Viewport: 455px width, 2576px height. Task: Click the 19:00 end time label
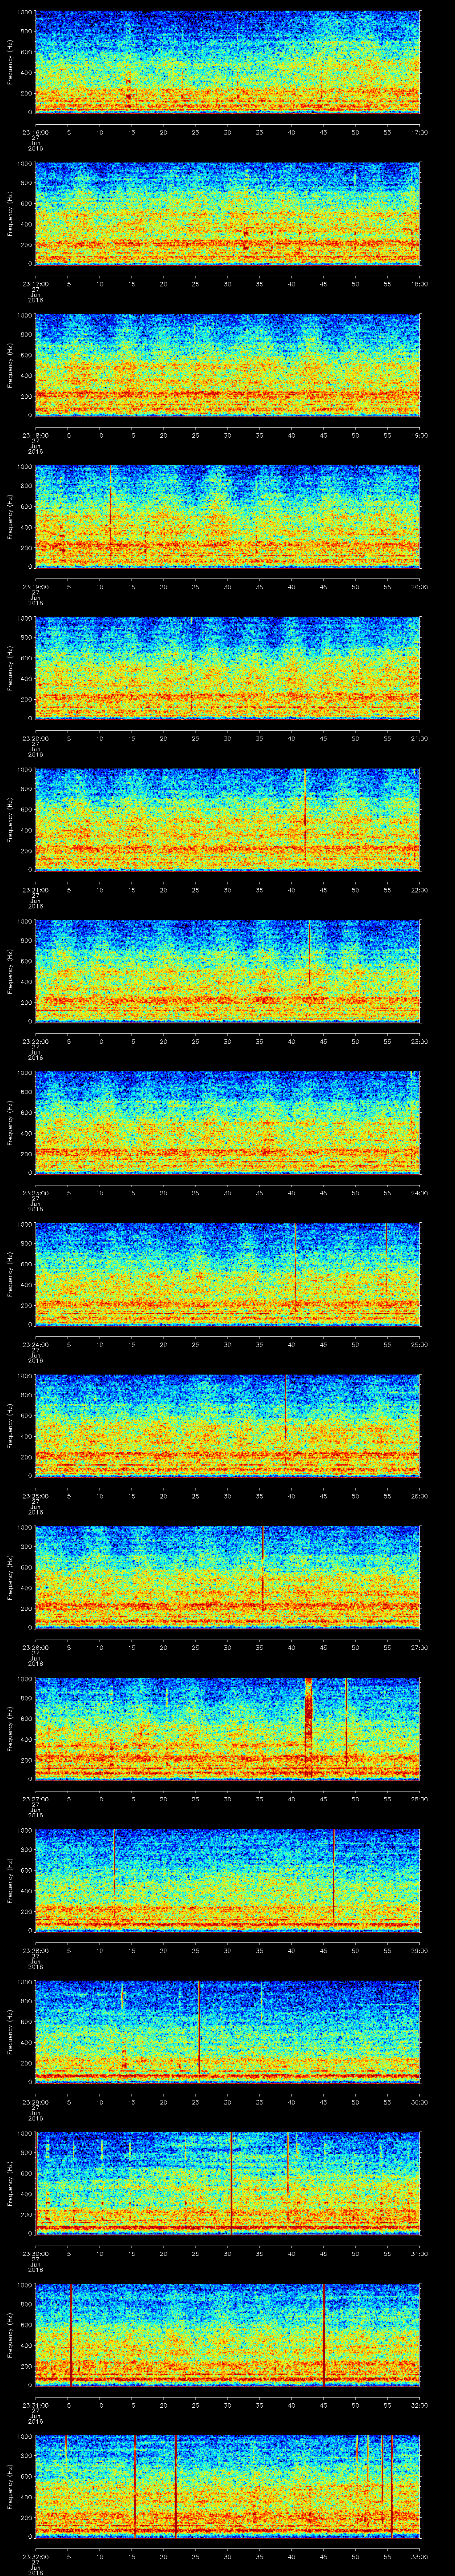tap(419, 435)
